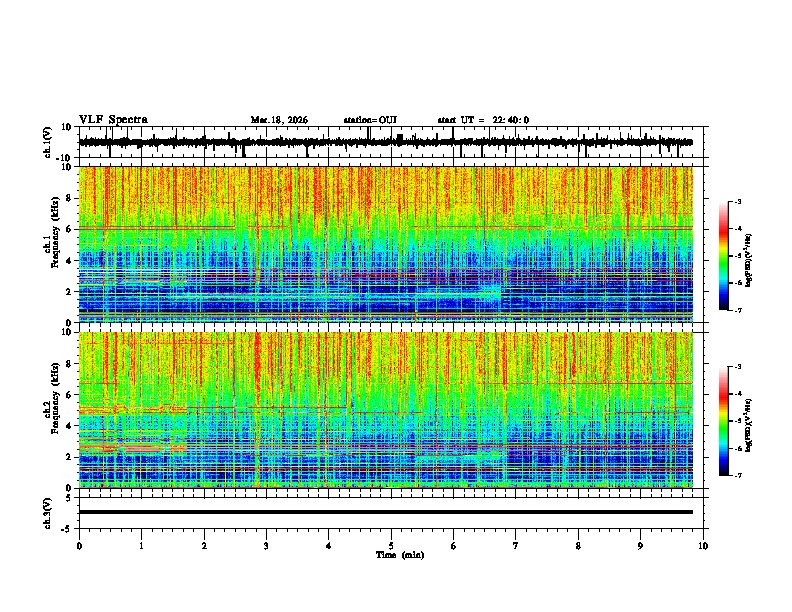The image size is (792, 612).
Task: Select the ch.1 spectrogram color bar
Action: pos(724,256)
